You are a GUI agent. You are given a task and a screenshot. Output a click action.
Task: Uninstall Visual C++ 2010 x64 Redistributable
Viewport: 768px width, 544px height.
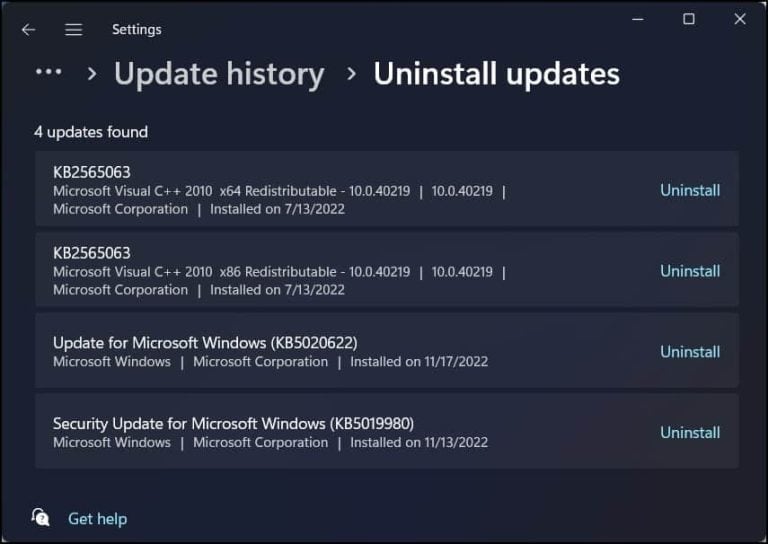coord(690,190)
